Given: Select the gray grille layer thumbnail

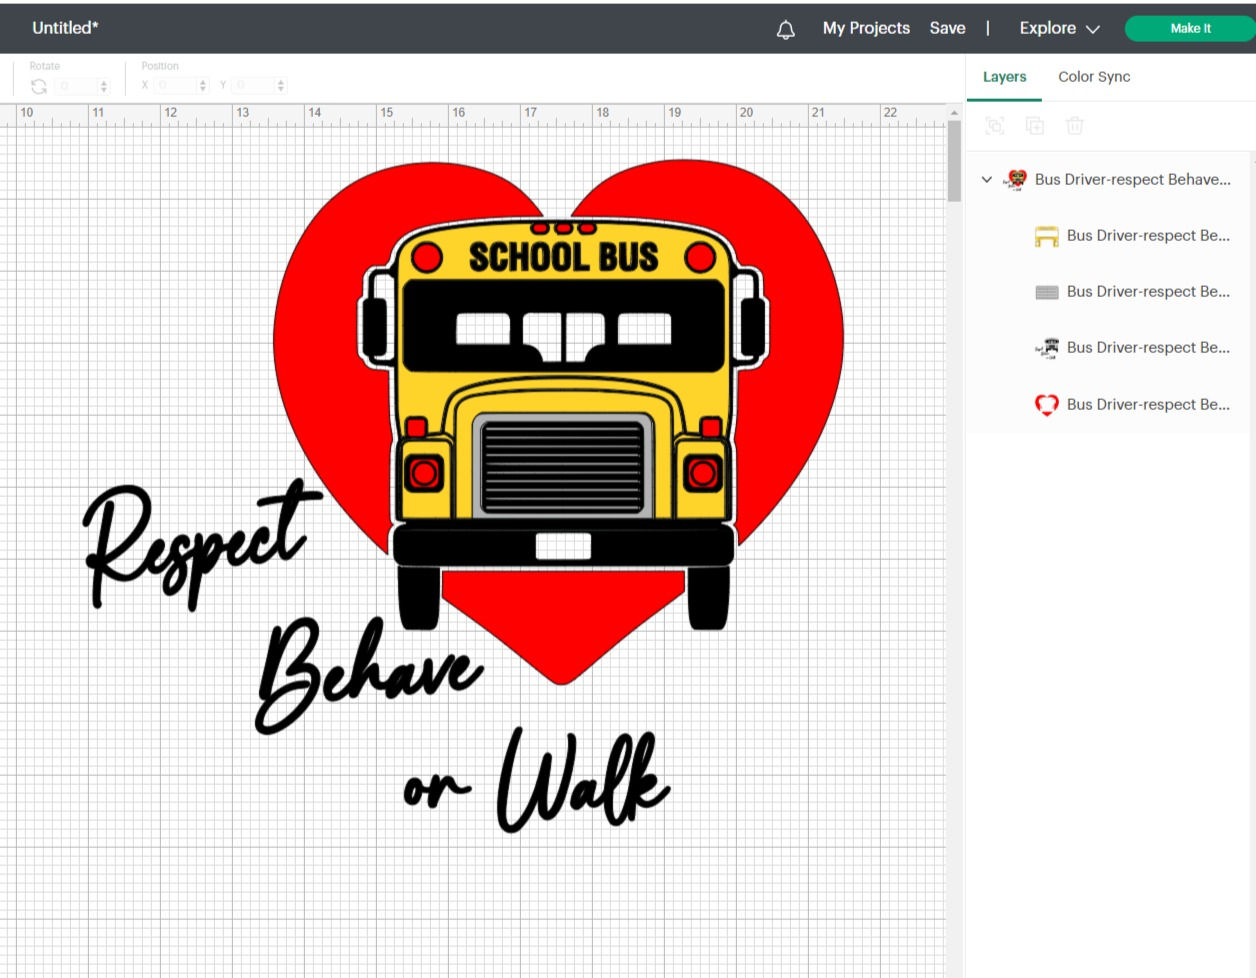Looking at the screenshot, I should pos(1046,291).
